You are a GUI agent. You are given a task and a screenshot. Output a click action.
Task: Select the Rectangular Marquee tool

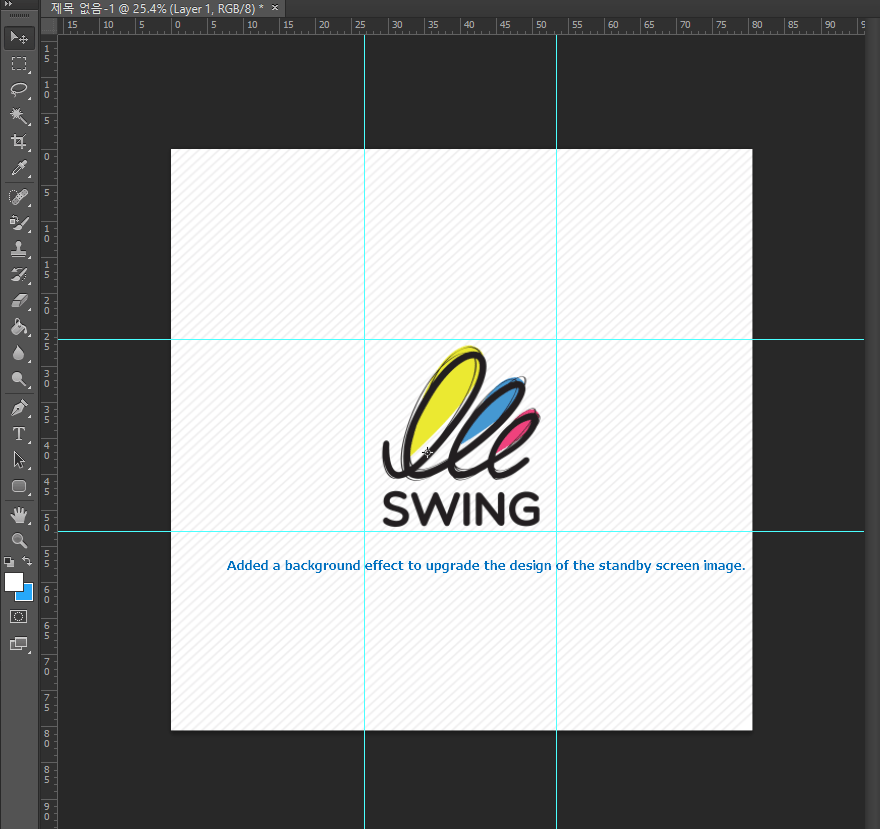(19, 64)
